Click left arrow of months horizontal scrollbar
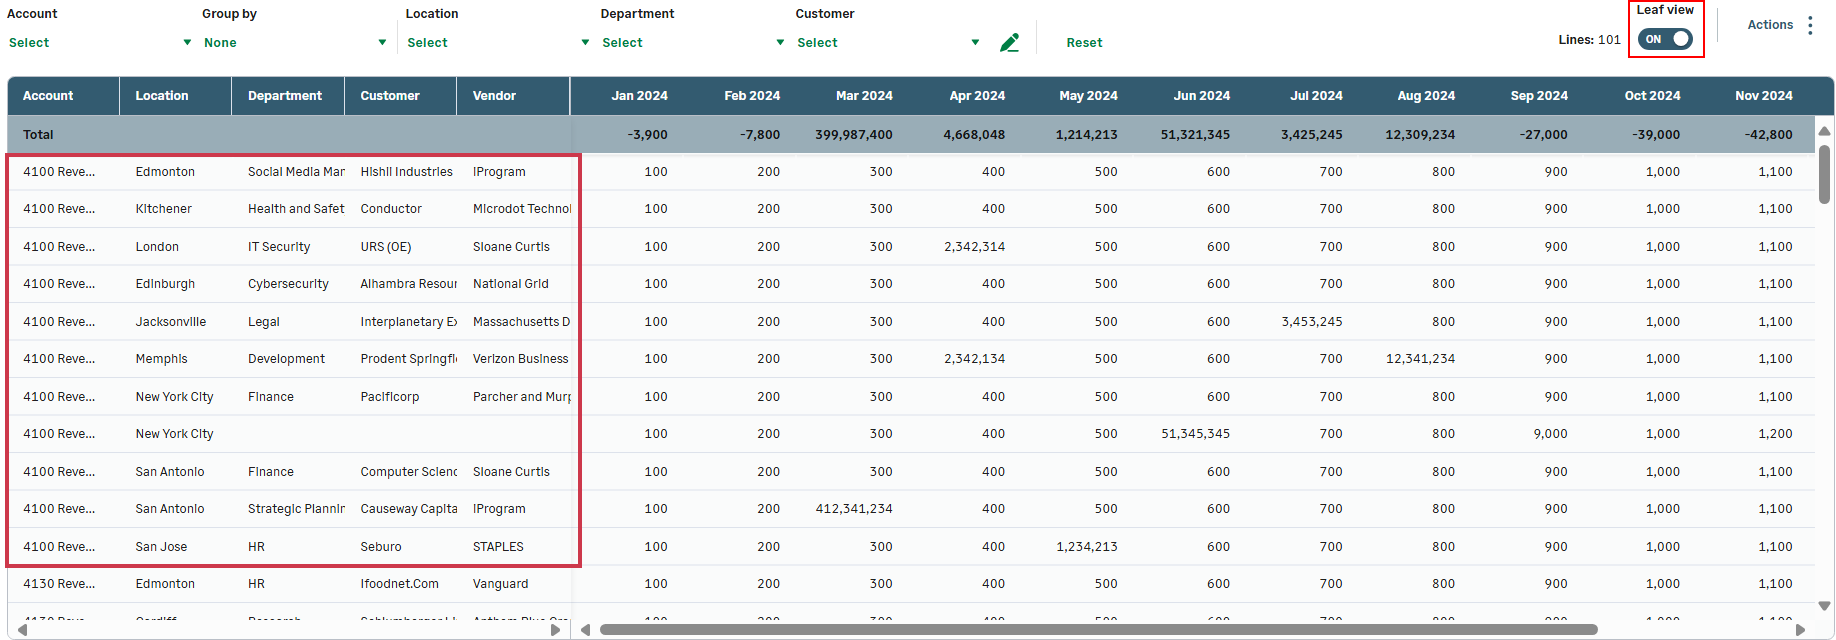1836x640 pixels. [586, 630]
